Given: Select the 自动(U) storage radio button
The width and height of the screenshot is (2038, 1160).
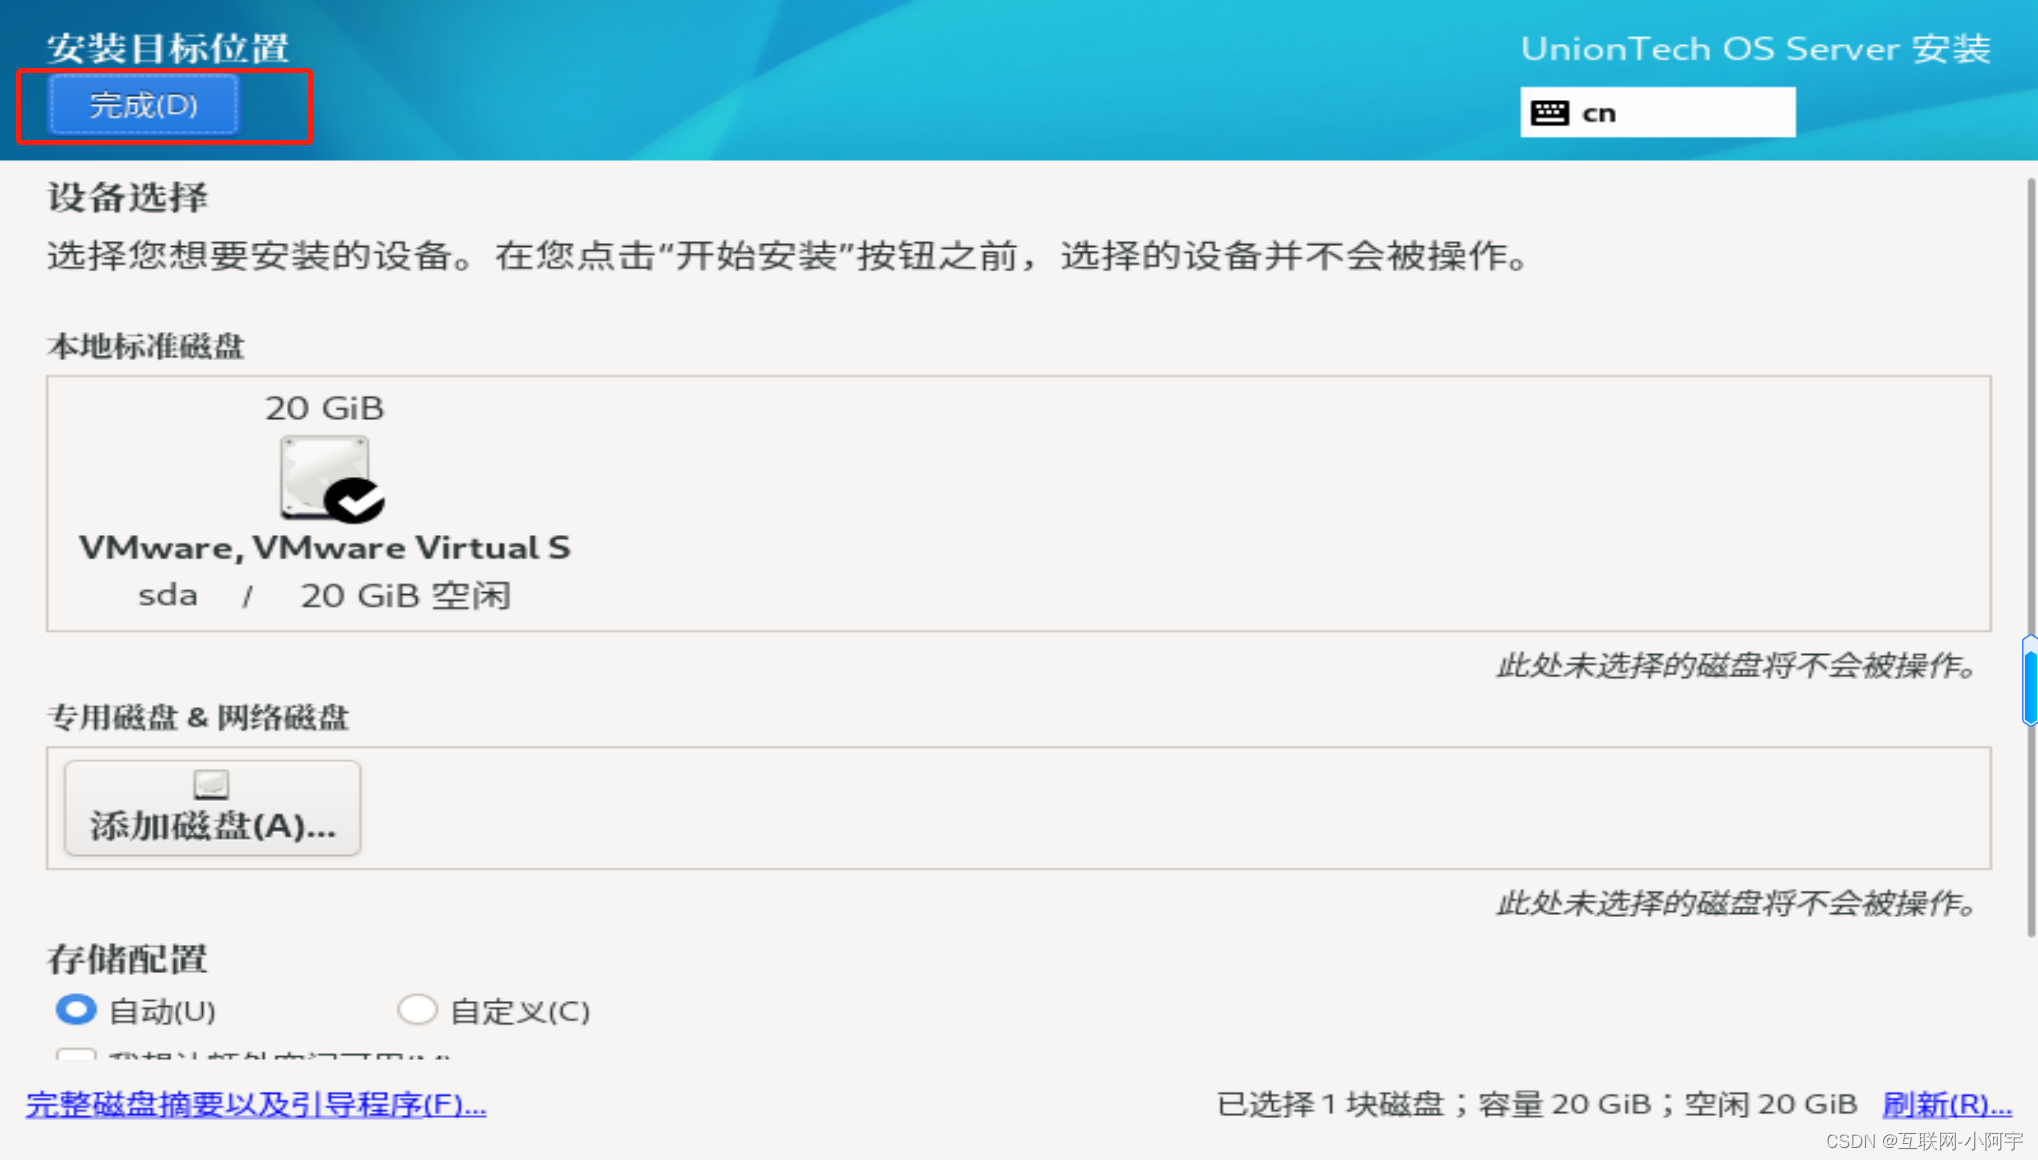Looking at the screenshot, I should tap(75, 1010).
